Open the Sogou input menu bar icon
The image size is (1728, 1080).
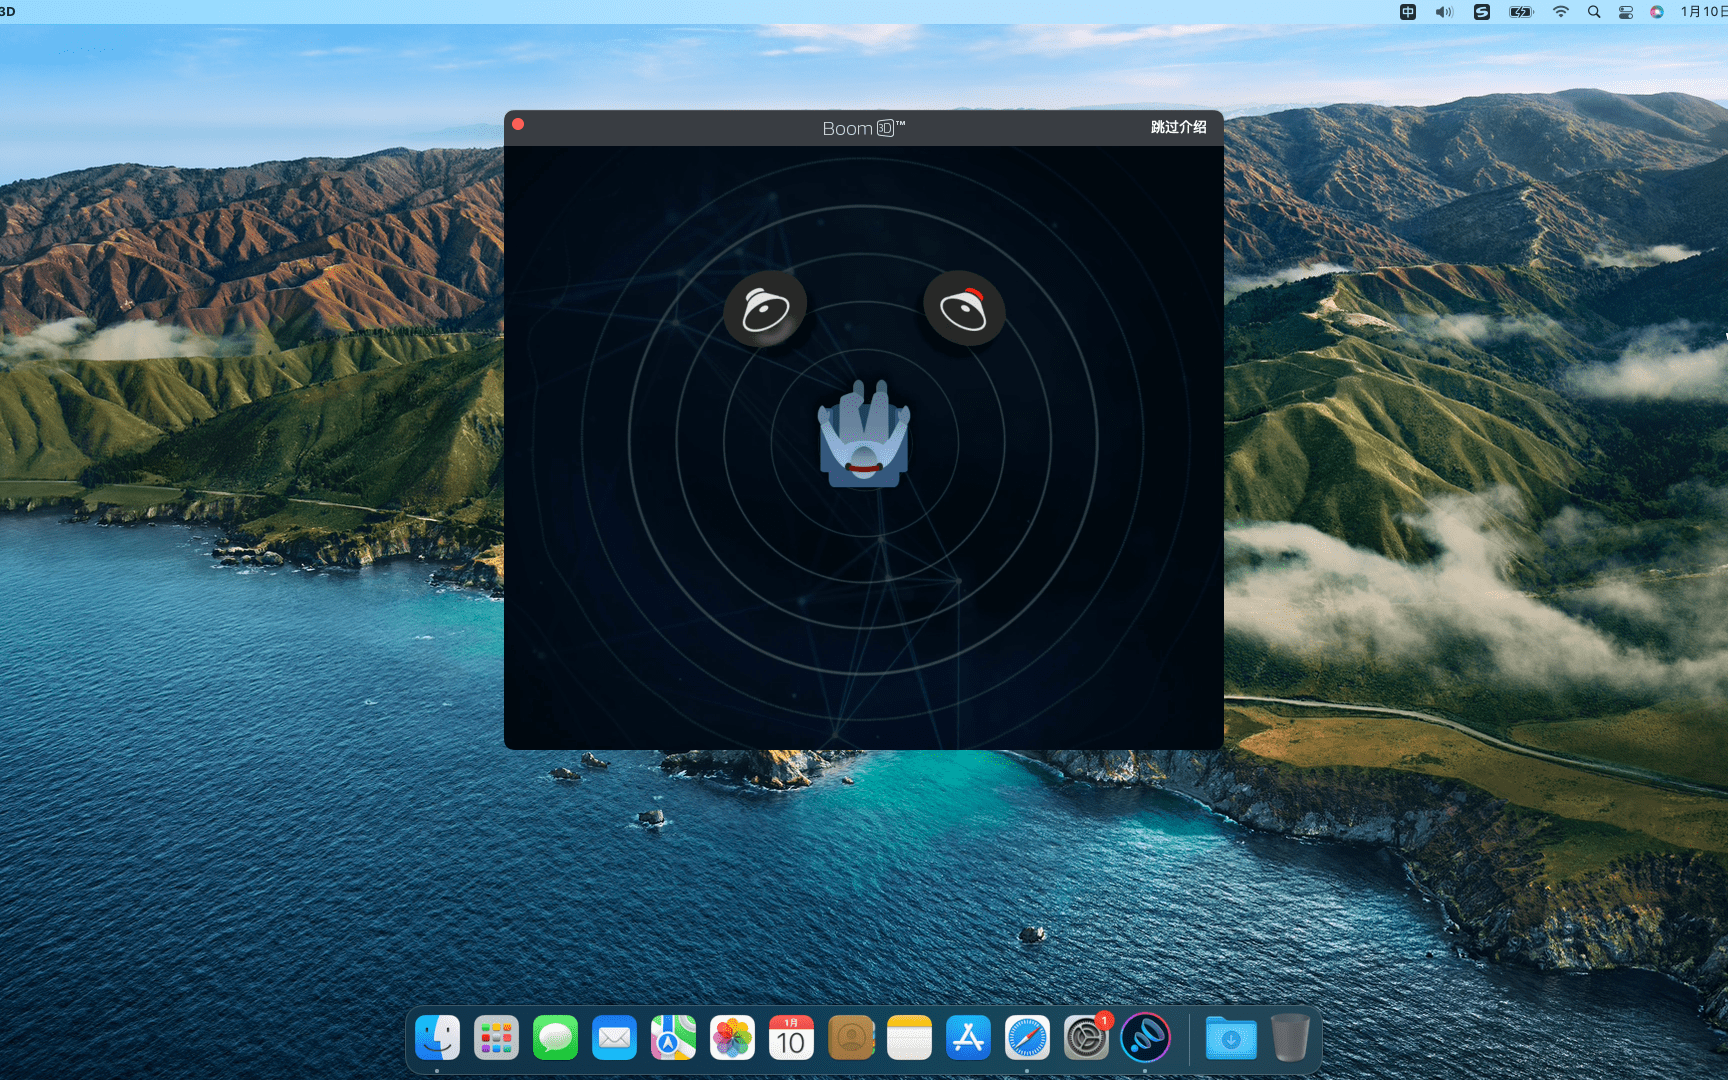(1482, 12)
